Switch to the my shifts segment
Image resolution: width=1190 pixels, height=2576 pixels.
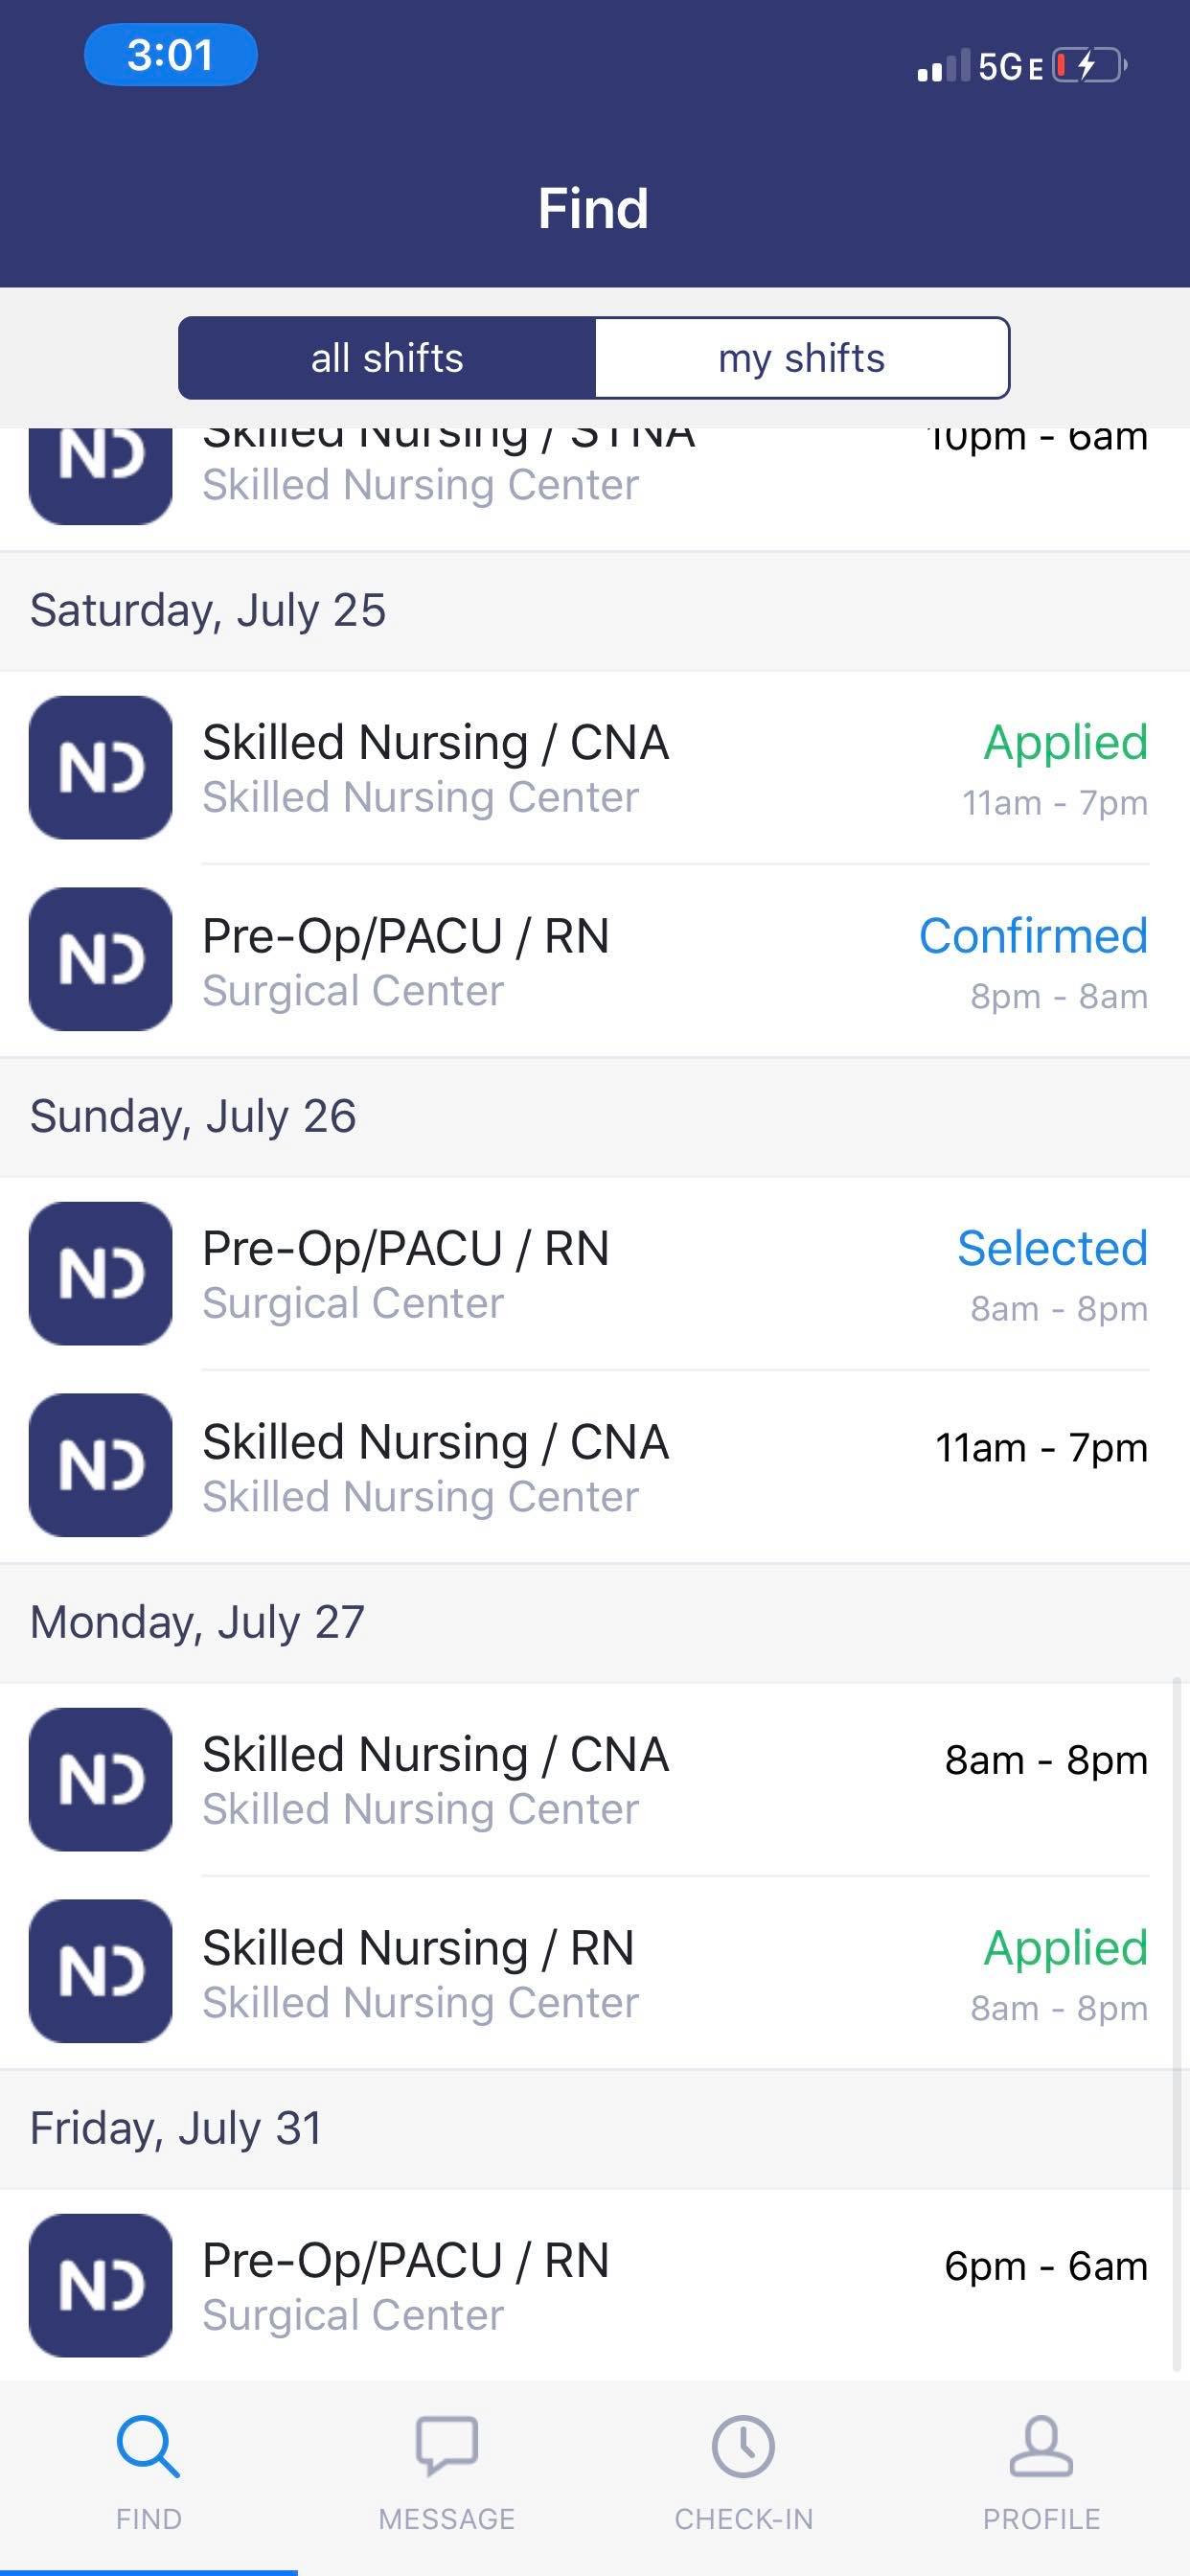(802, 358)
